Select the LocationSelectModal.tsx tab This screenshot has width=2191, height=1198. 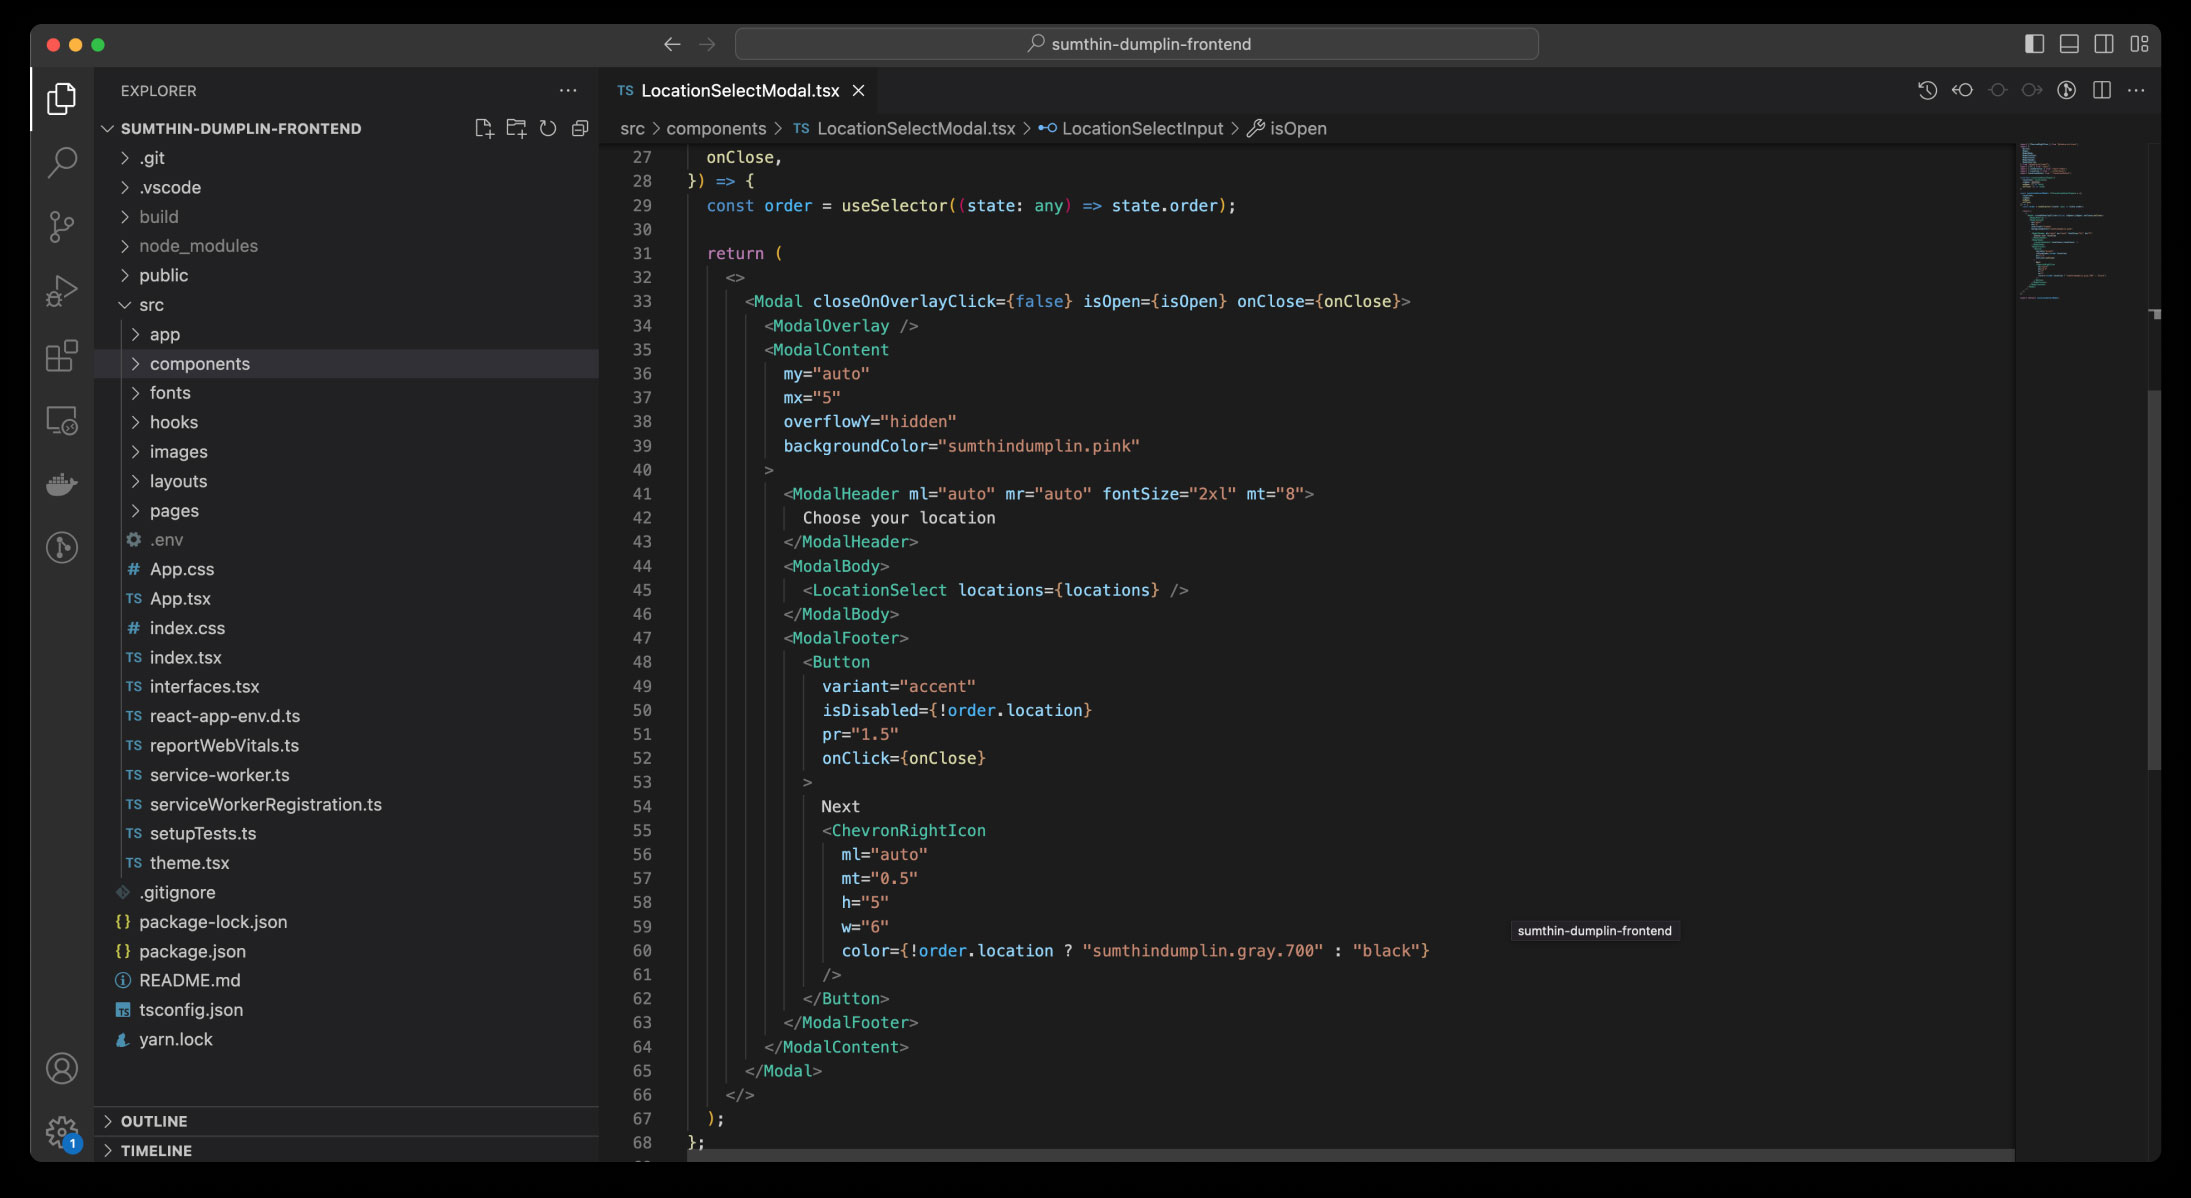coord(739,90)
